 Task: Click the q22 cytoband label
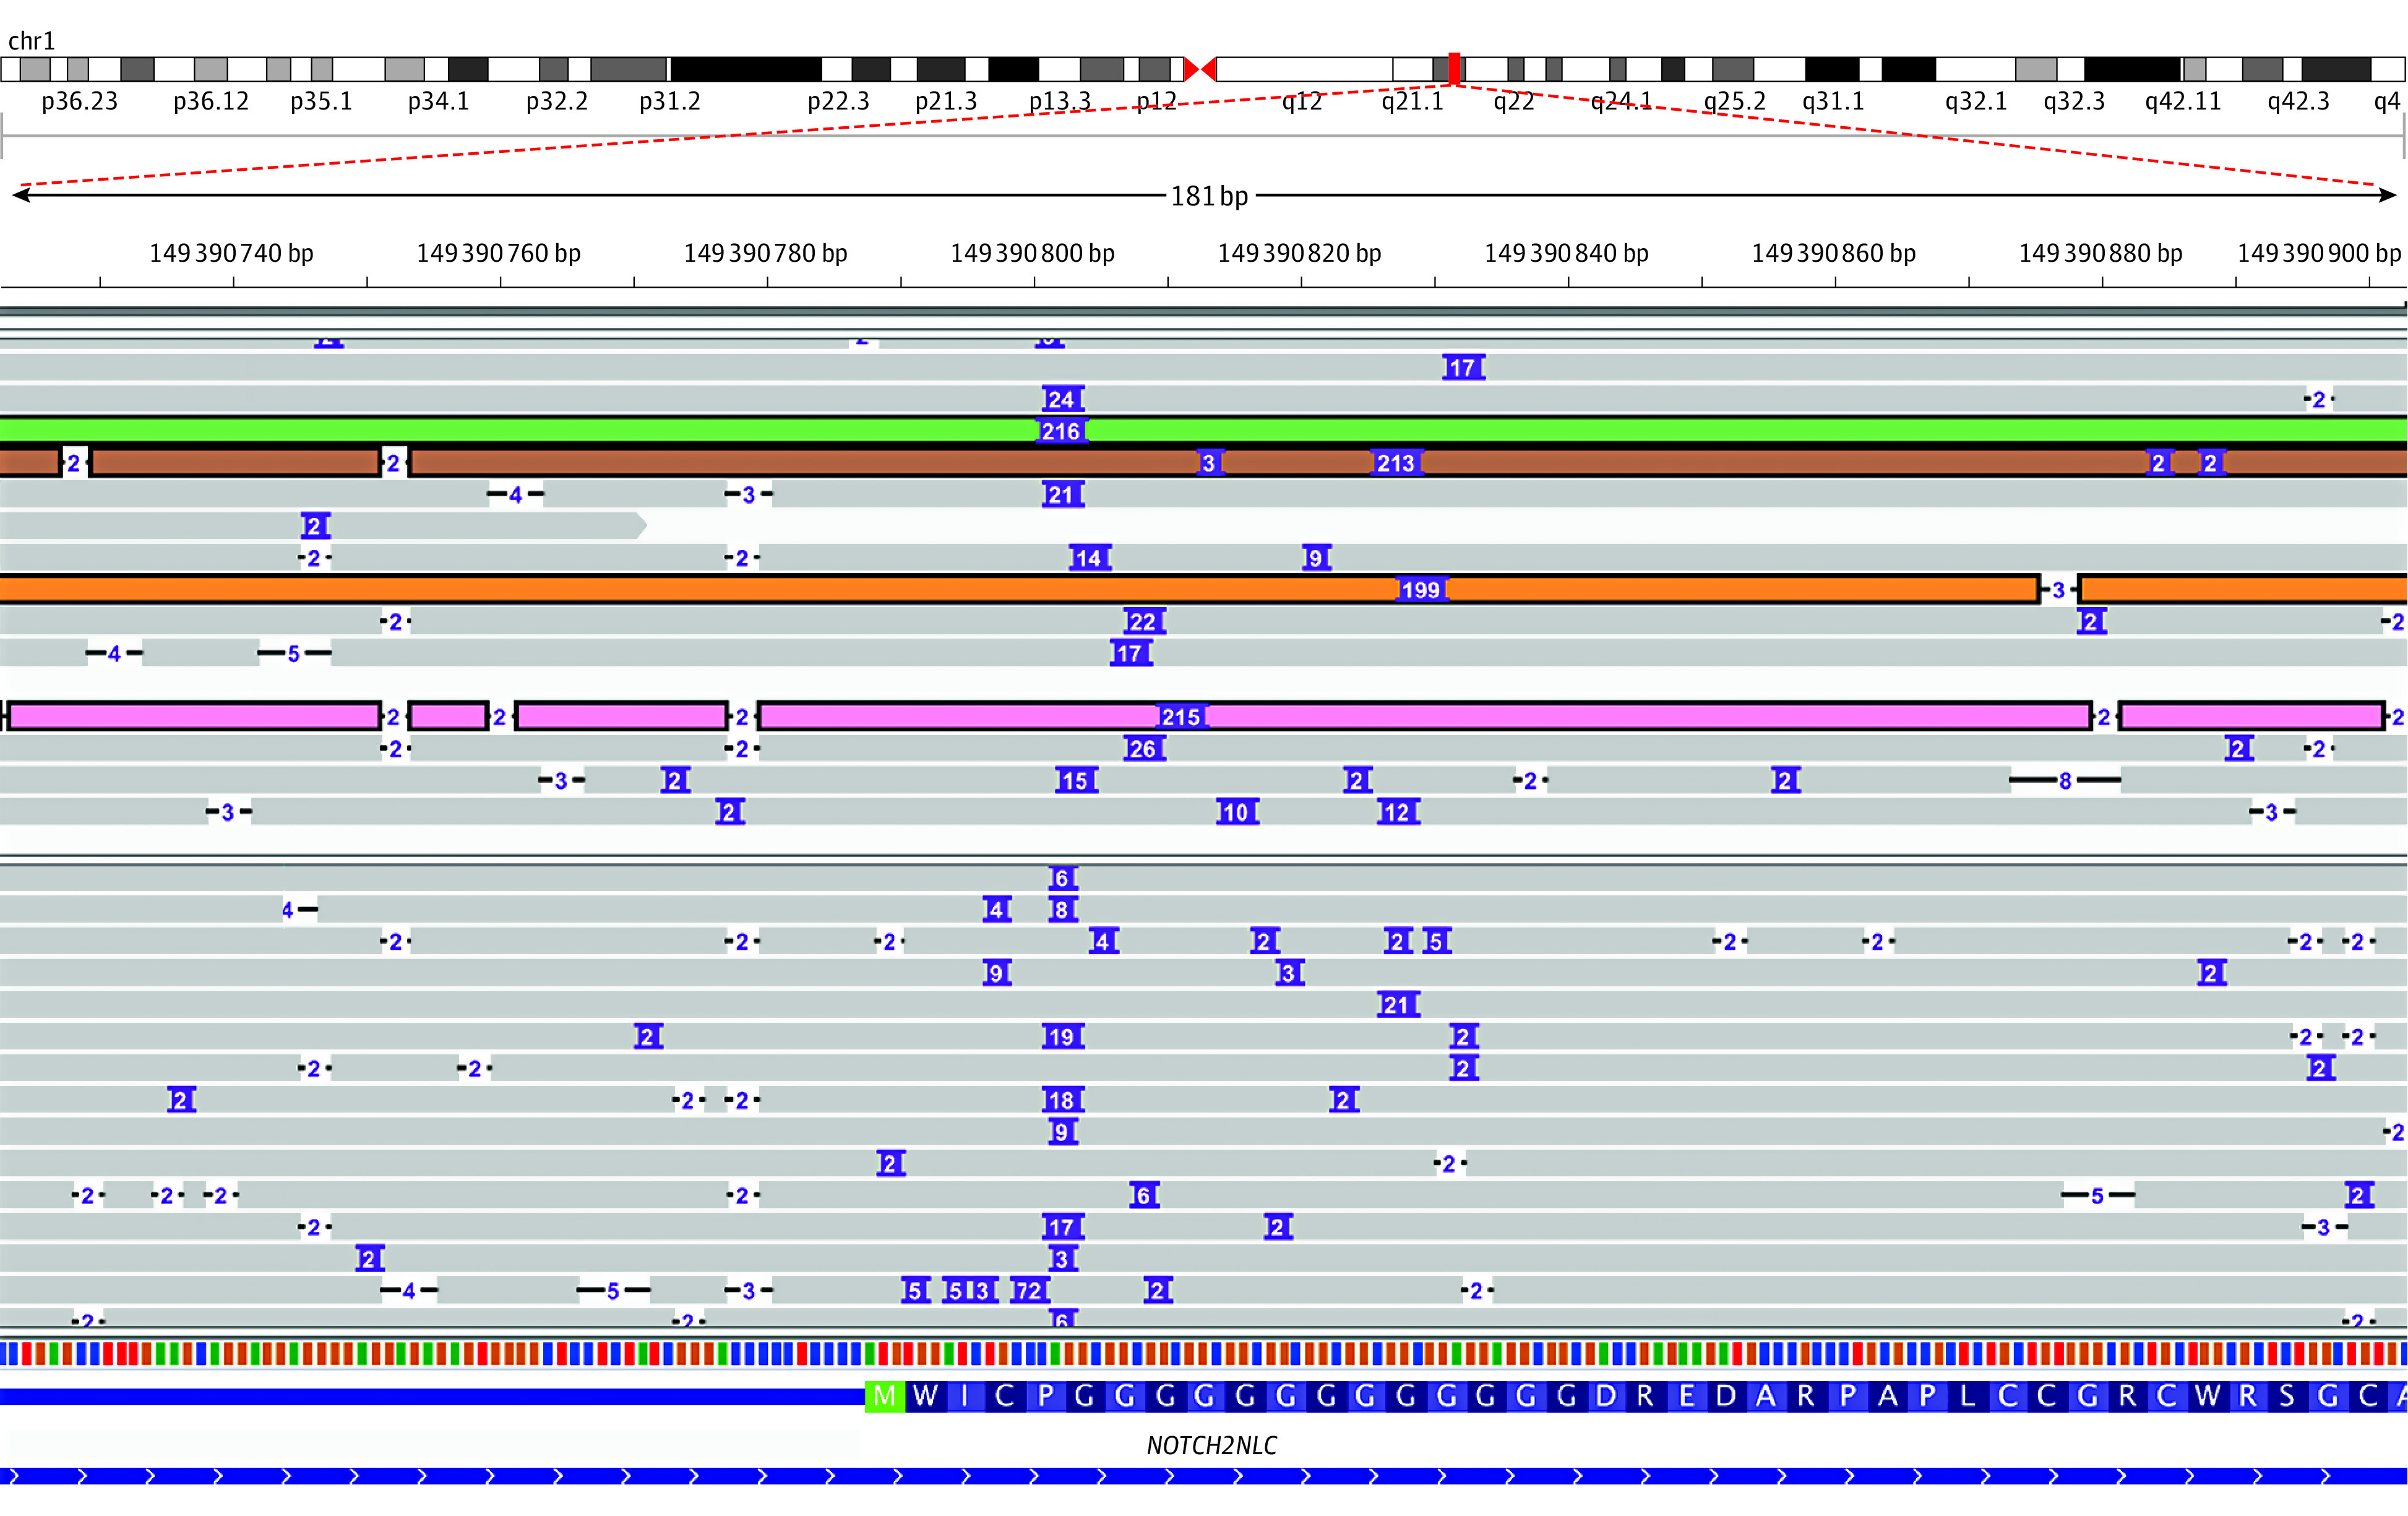1514,101
